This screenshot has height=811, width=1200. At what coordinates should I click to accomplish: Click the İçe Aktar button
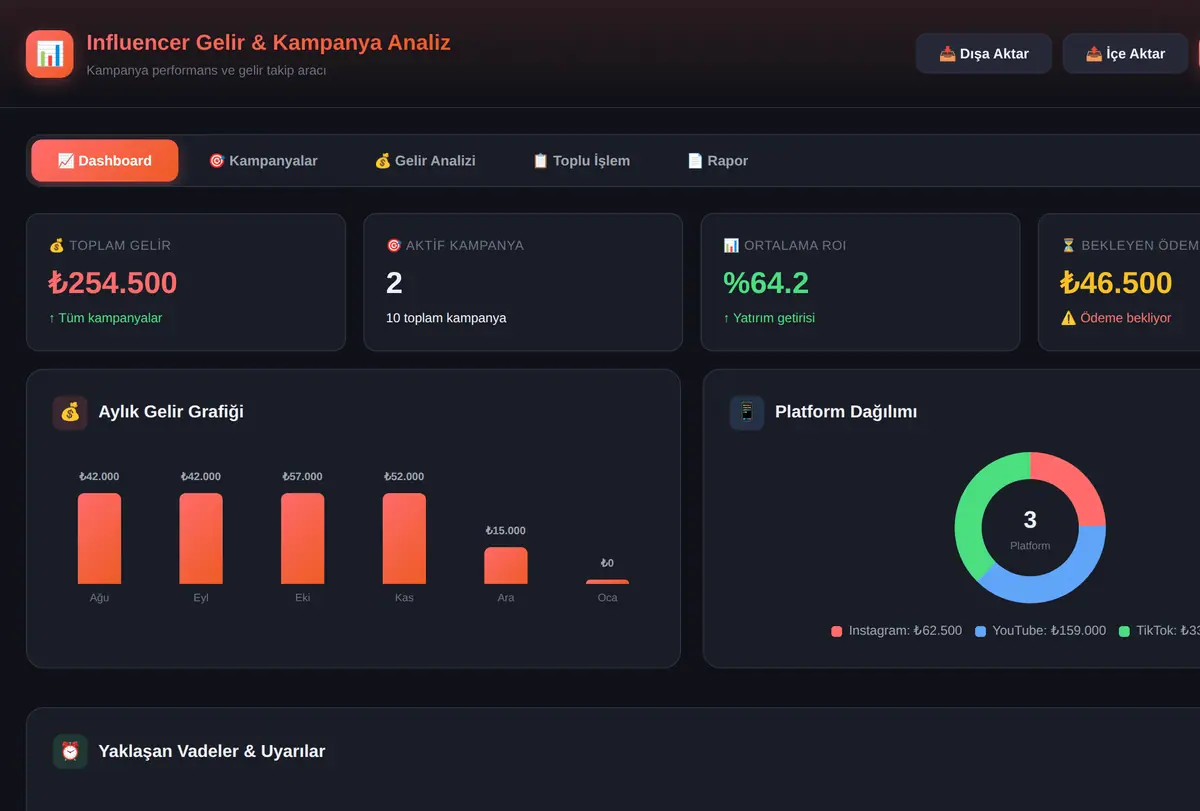[1126, 54]
